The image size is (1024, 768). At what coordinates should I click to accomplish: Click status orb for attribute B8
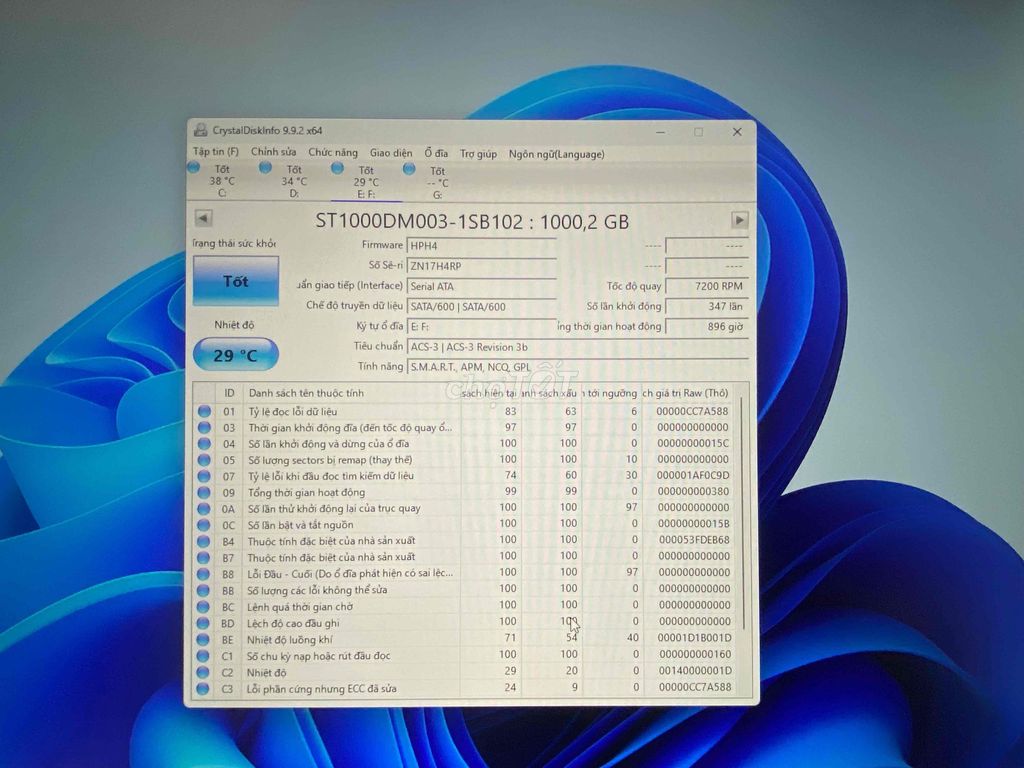coord(203,574)
